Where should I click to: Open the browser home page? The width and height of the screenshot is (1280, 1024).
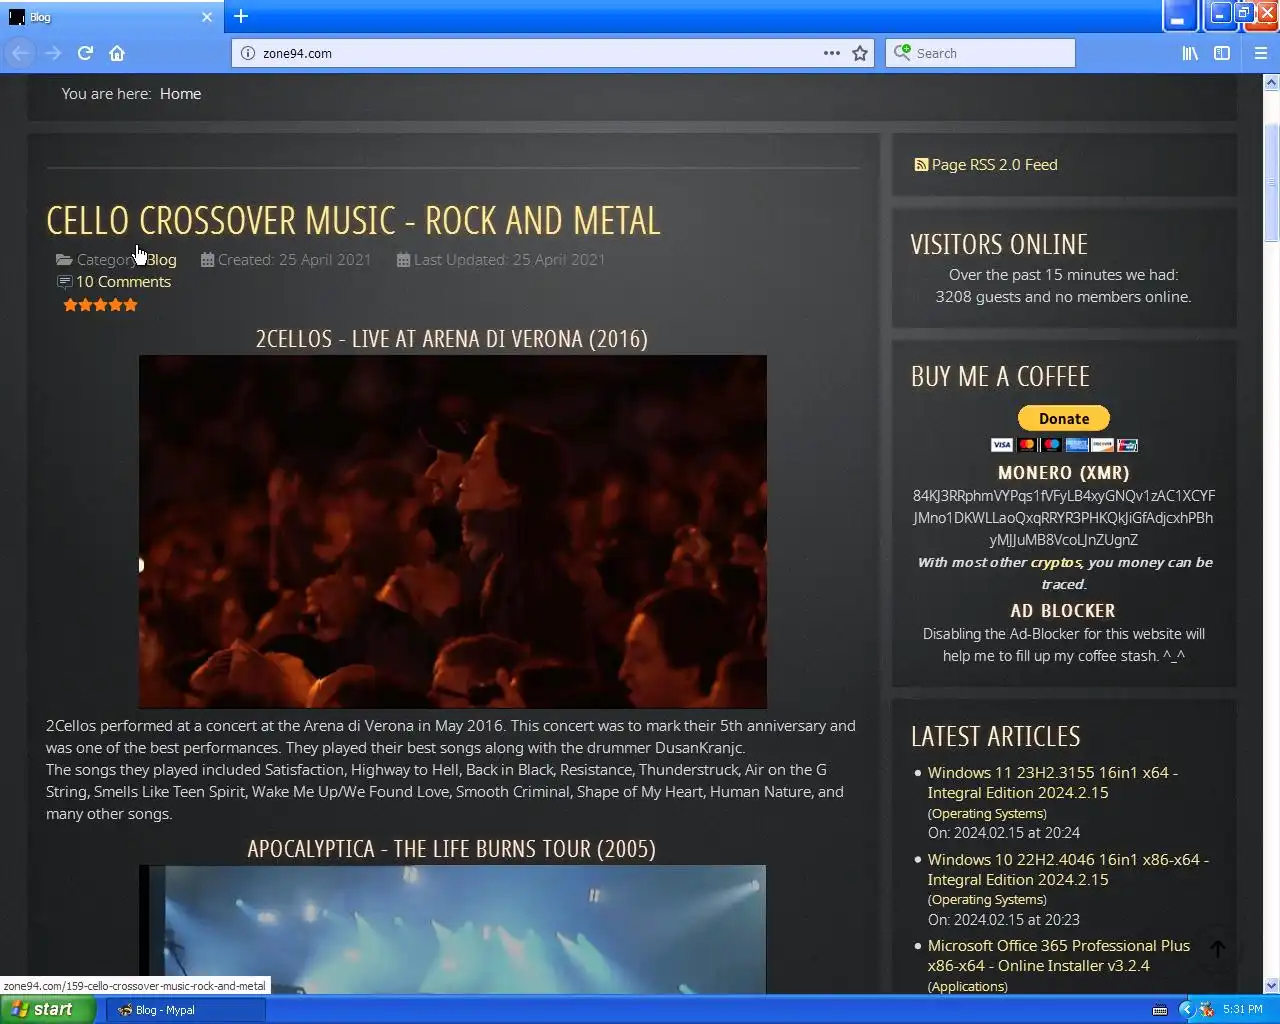pos(117,53)
